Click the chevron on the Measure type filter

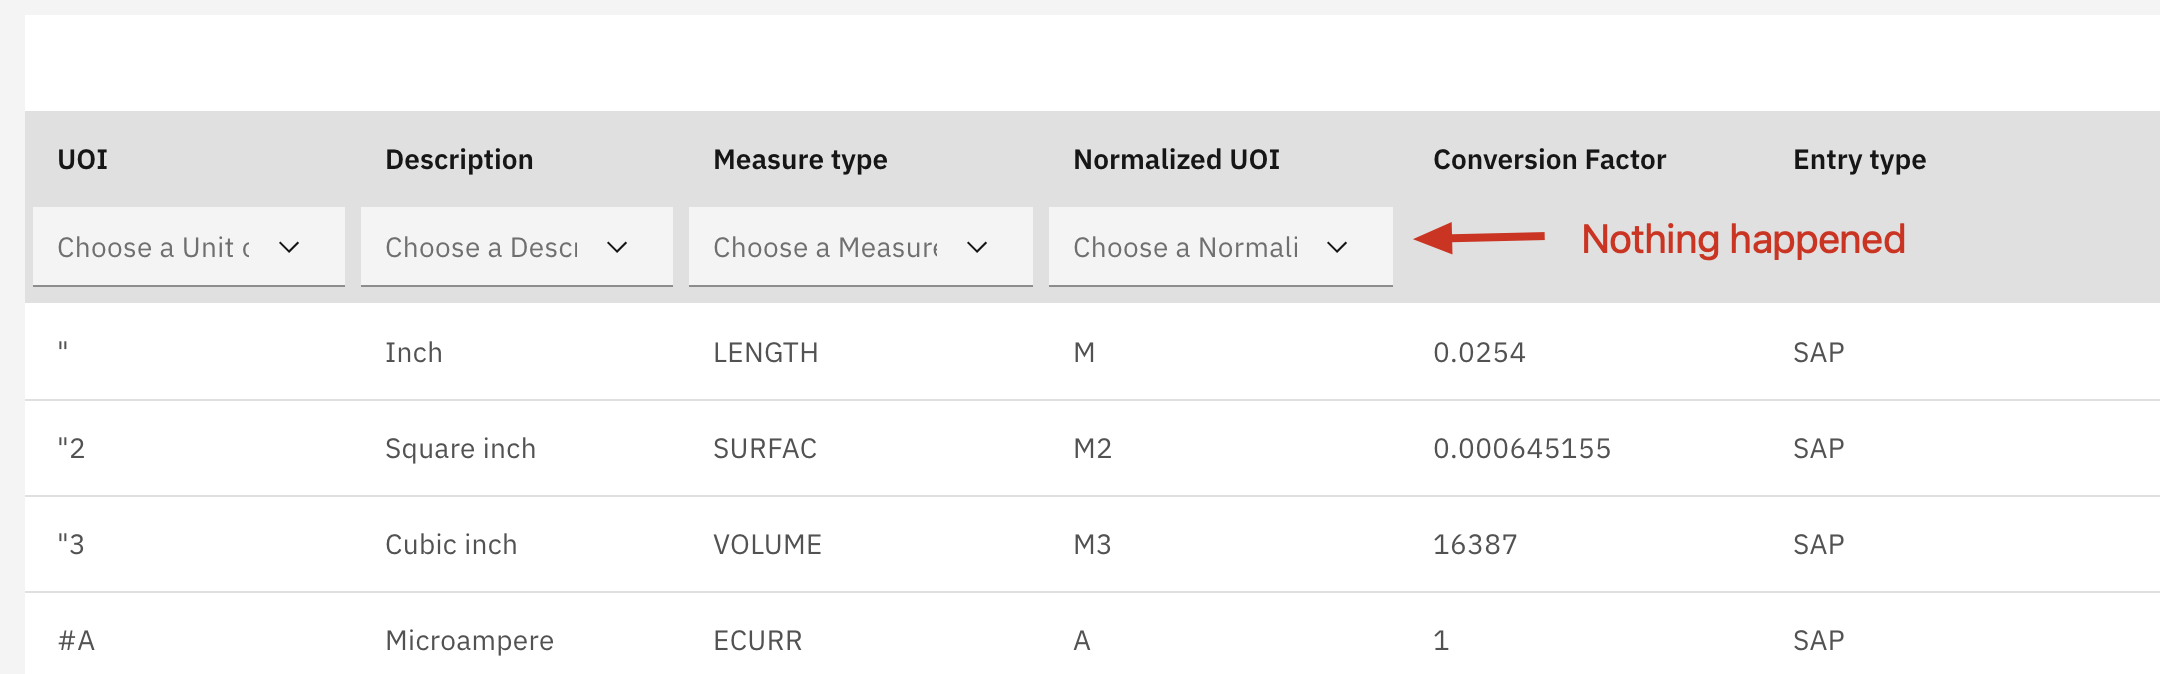pyautogui.click(x=977, y=246)
